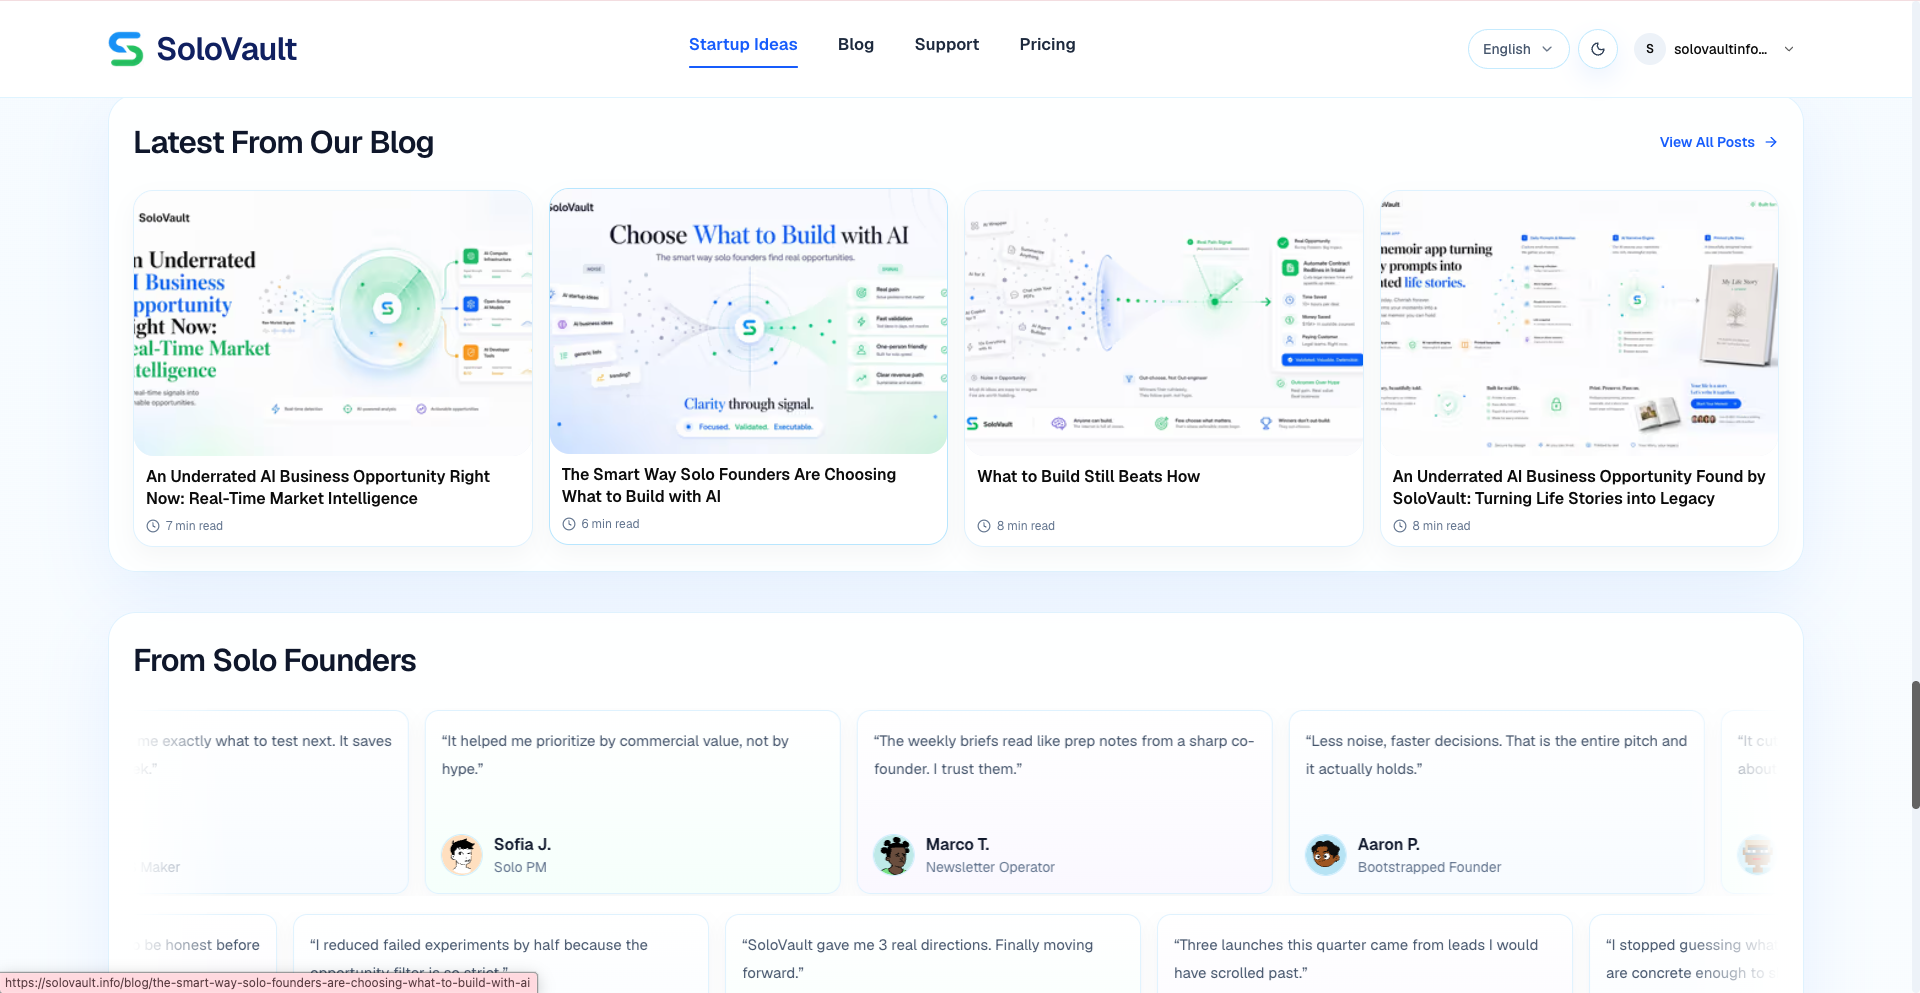Click the arrow icon beside View All Posts
The height and width of the screenshot is (993, 1920).
click(x=1771, y=142)
